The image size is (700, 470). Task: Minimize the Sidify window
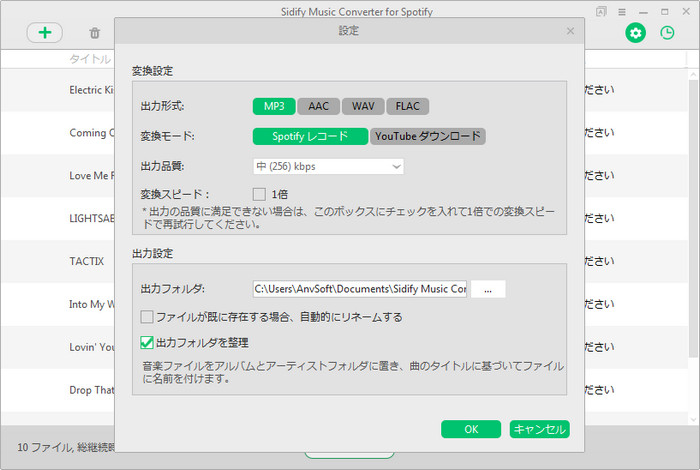643,12
